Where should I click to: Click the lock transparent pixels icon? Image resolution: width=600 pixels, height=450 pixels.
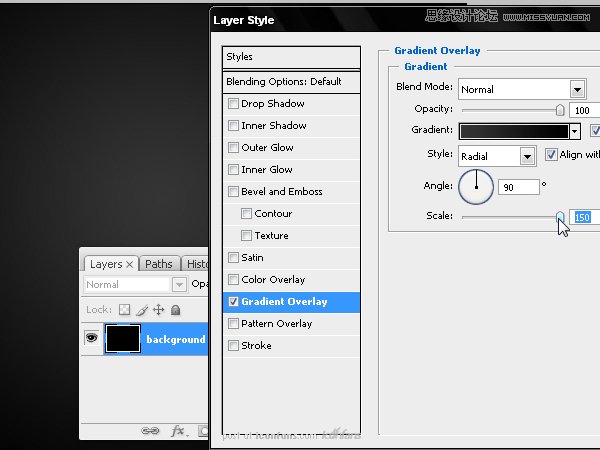(x=124, y=310)
